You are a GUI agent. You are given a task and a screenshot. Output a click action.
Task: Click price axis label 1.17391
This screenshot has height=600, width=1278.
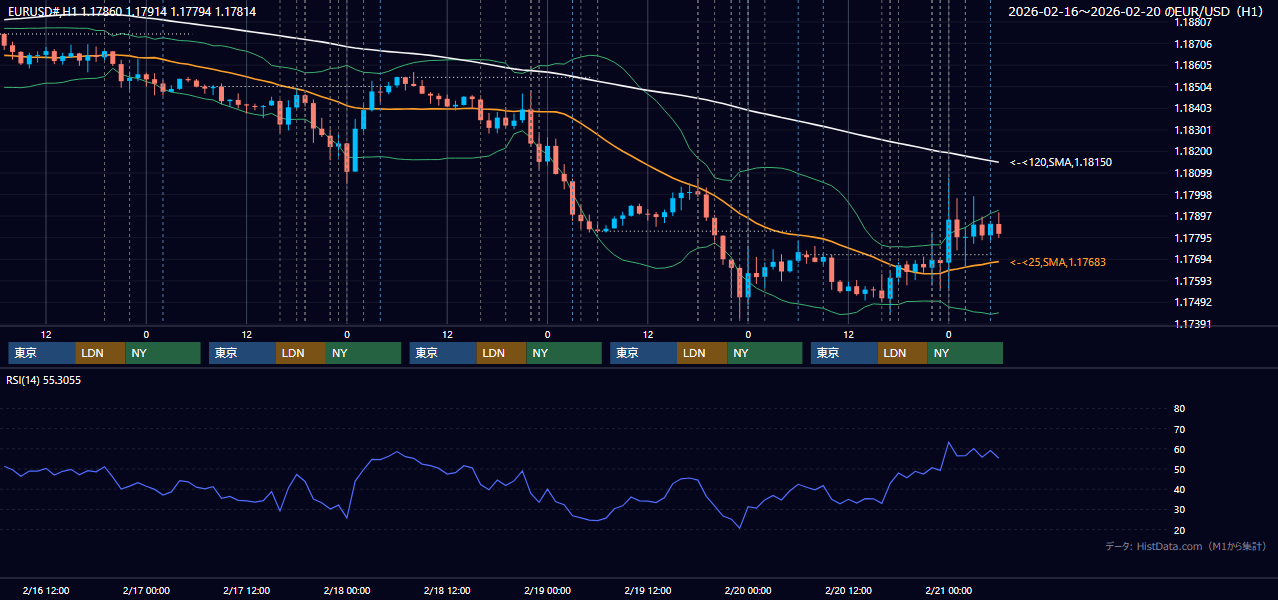coord(1193,324)
